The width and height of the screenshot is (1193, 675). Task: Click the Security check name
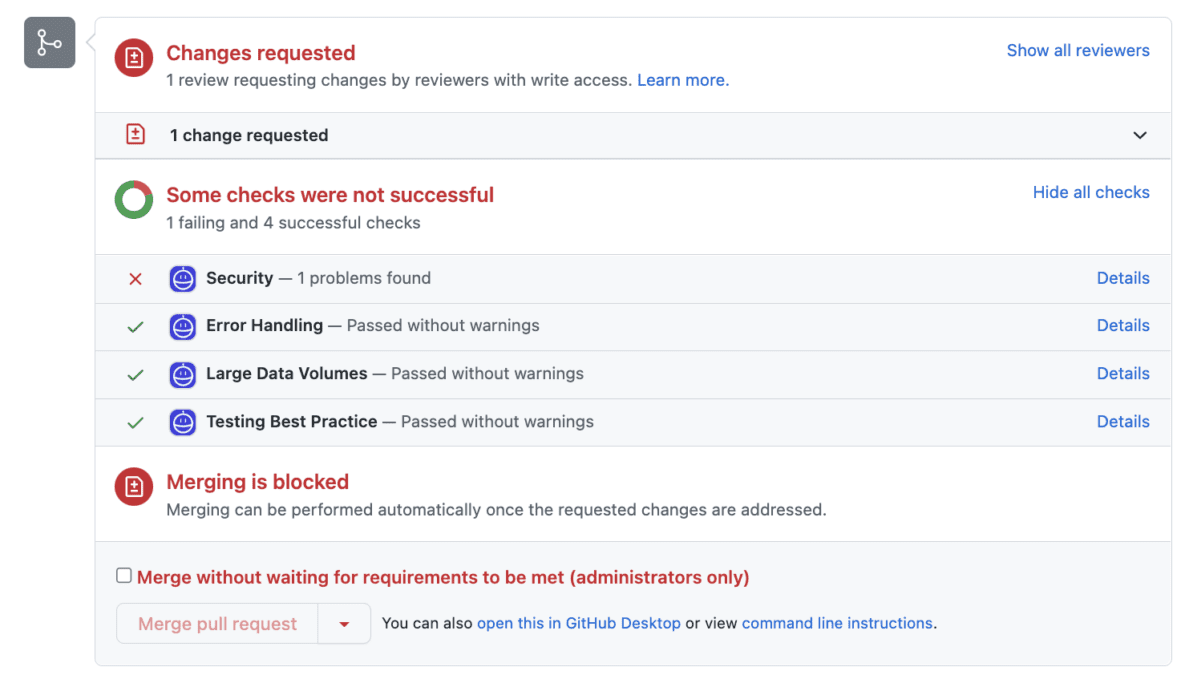(240, 279)
